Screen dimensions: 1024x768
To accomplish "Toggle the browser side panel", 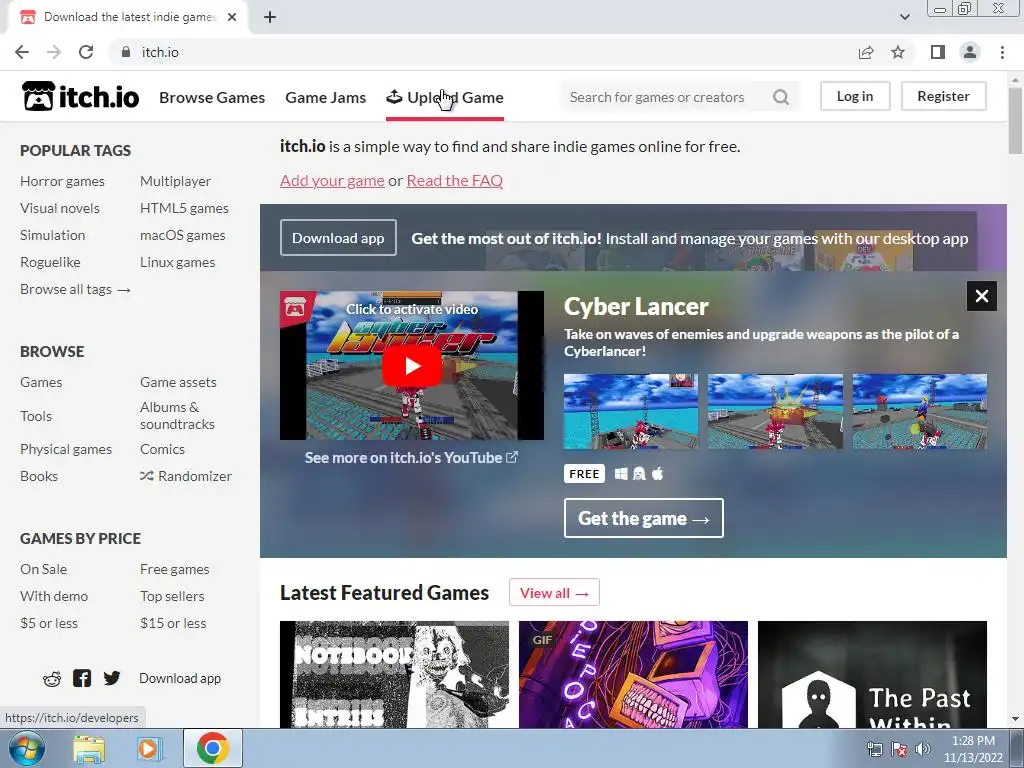I will [x=938, y=52].
